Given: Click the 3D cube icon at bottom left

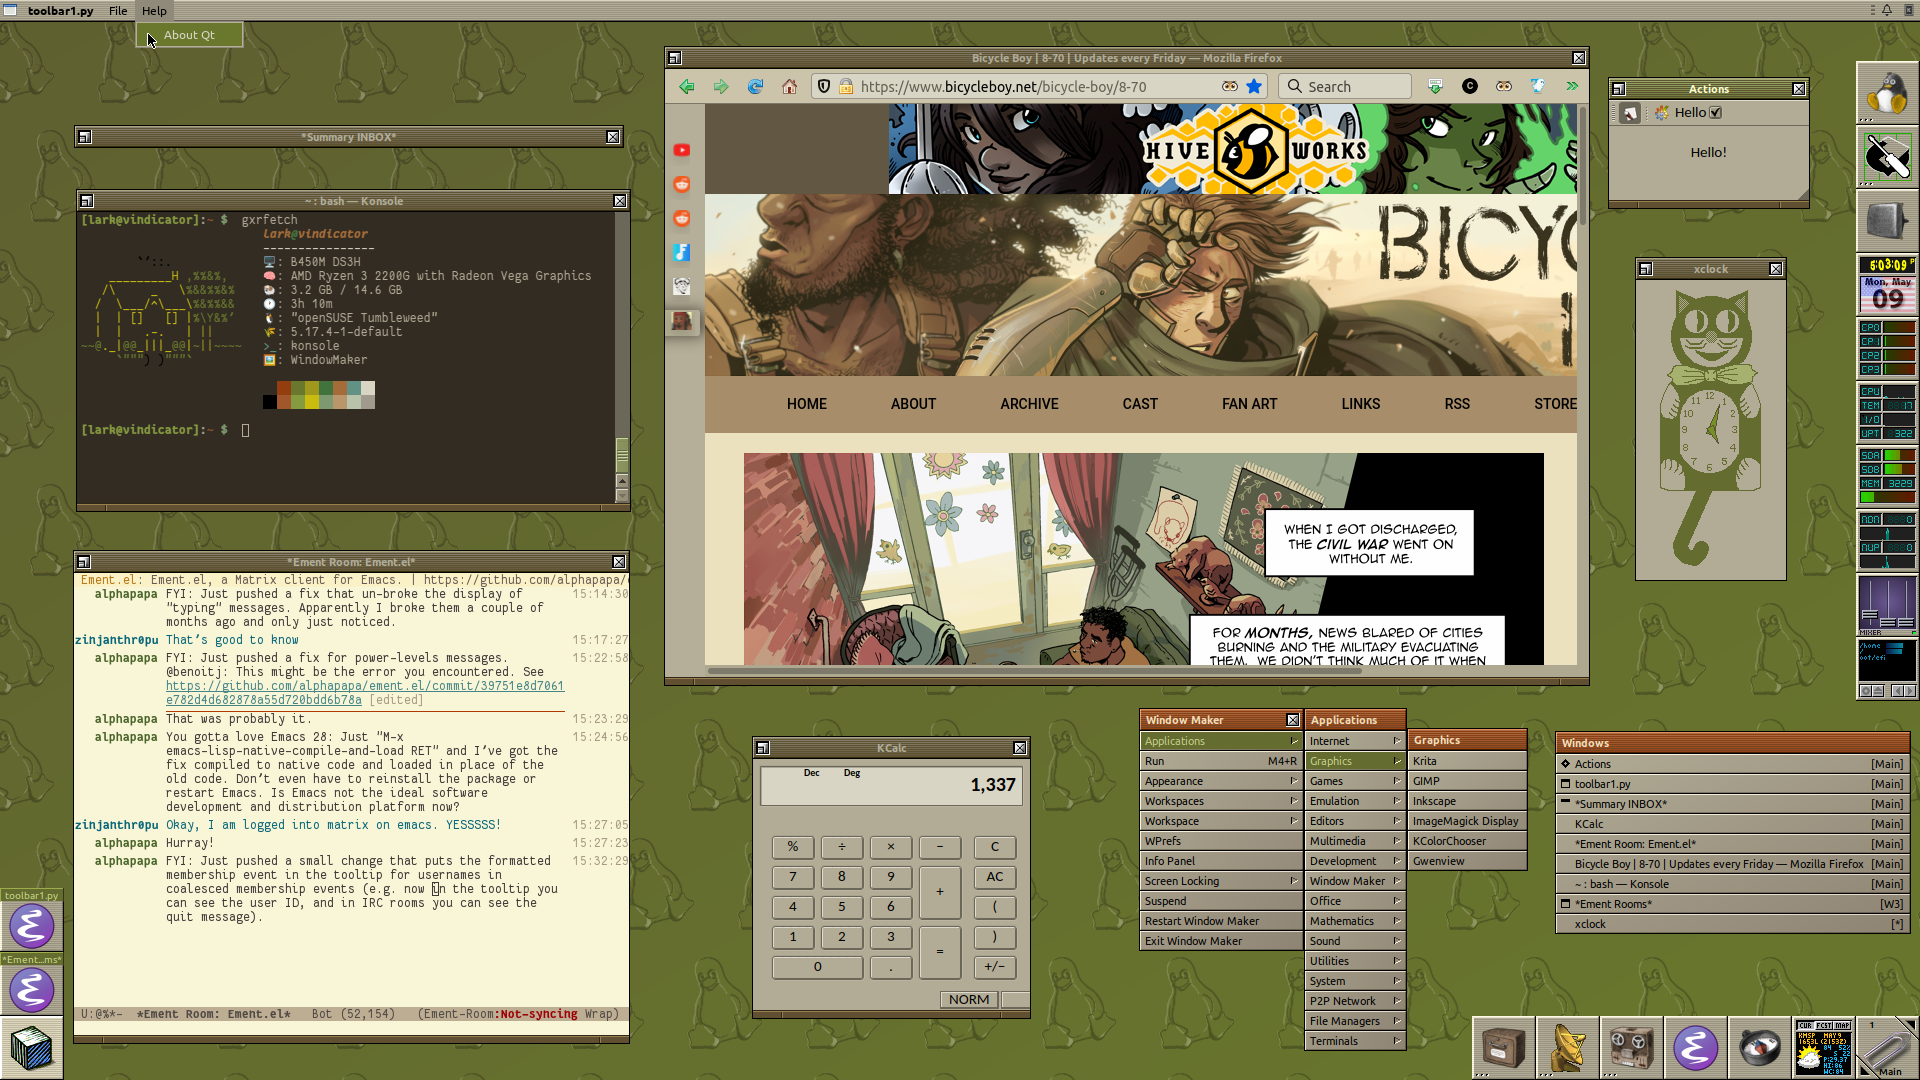Looking at the screenshot, I should (x=32, y=1048).
